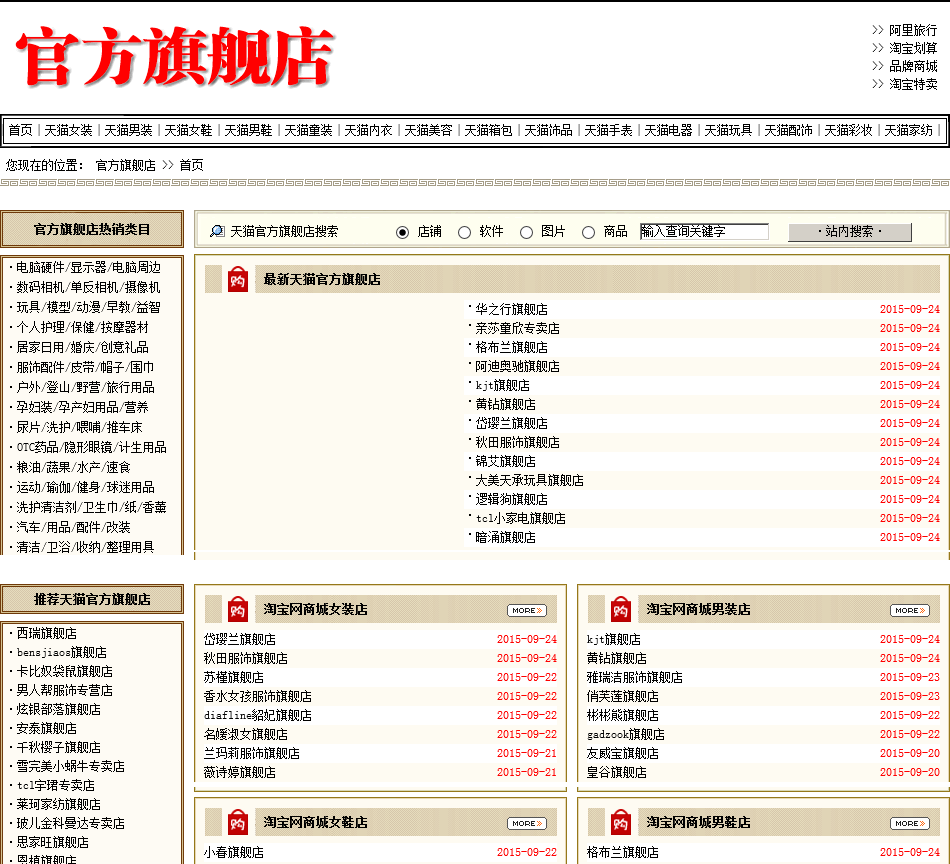
Task: Open category 玩具/模型/动漫/早教/益智
Action: 88,307
